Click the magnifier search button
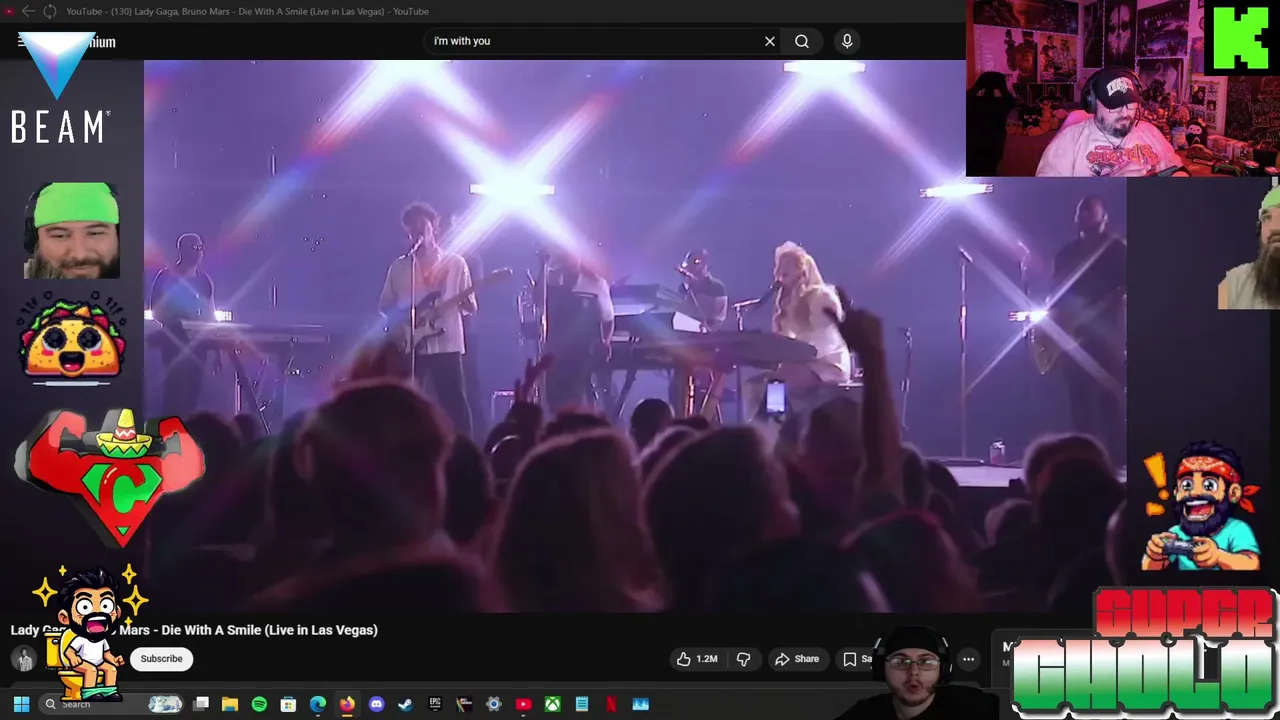The image size is (1280, 720). tap(802, 41)
